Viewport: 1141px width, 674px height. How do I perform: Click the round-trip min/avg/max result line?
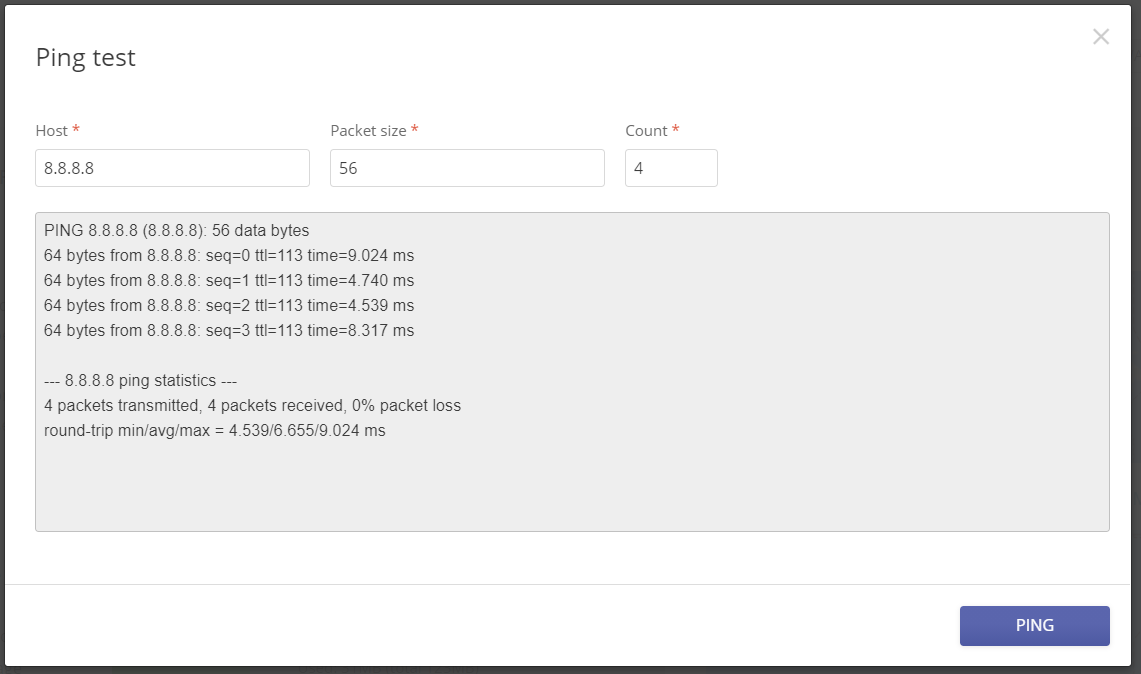(x=214, y=430)
